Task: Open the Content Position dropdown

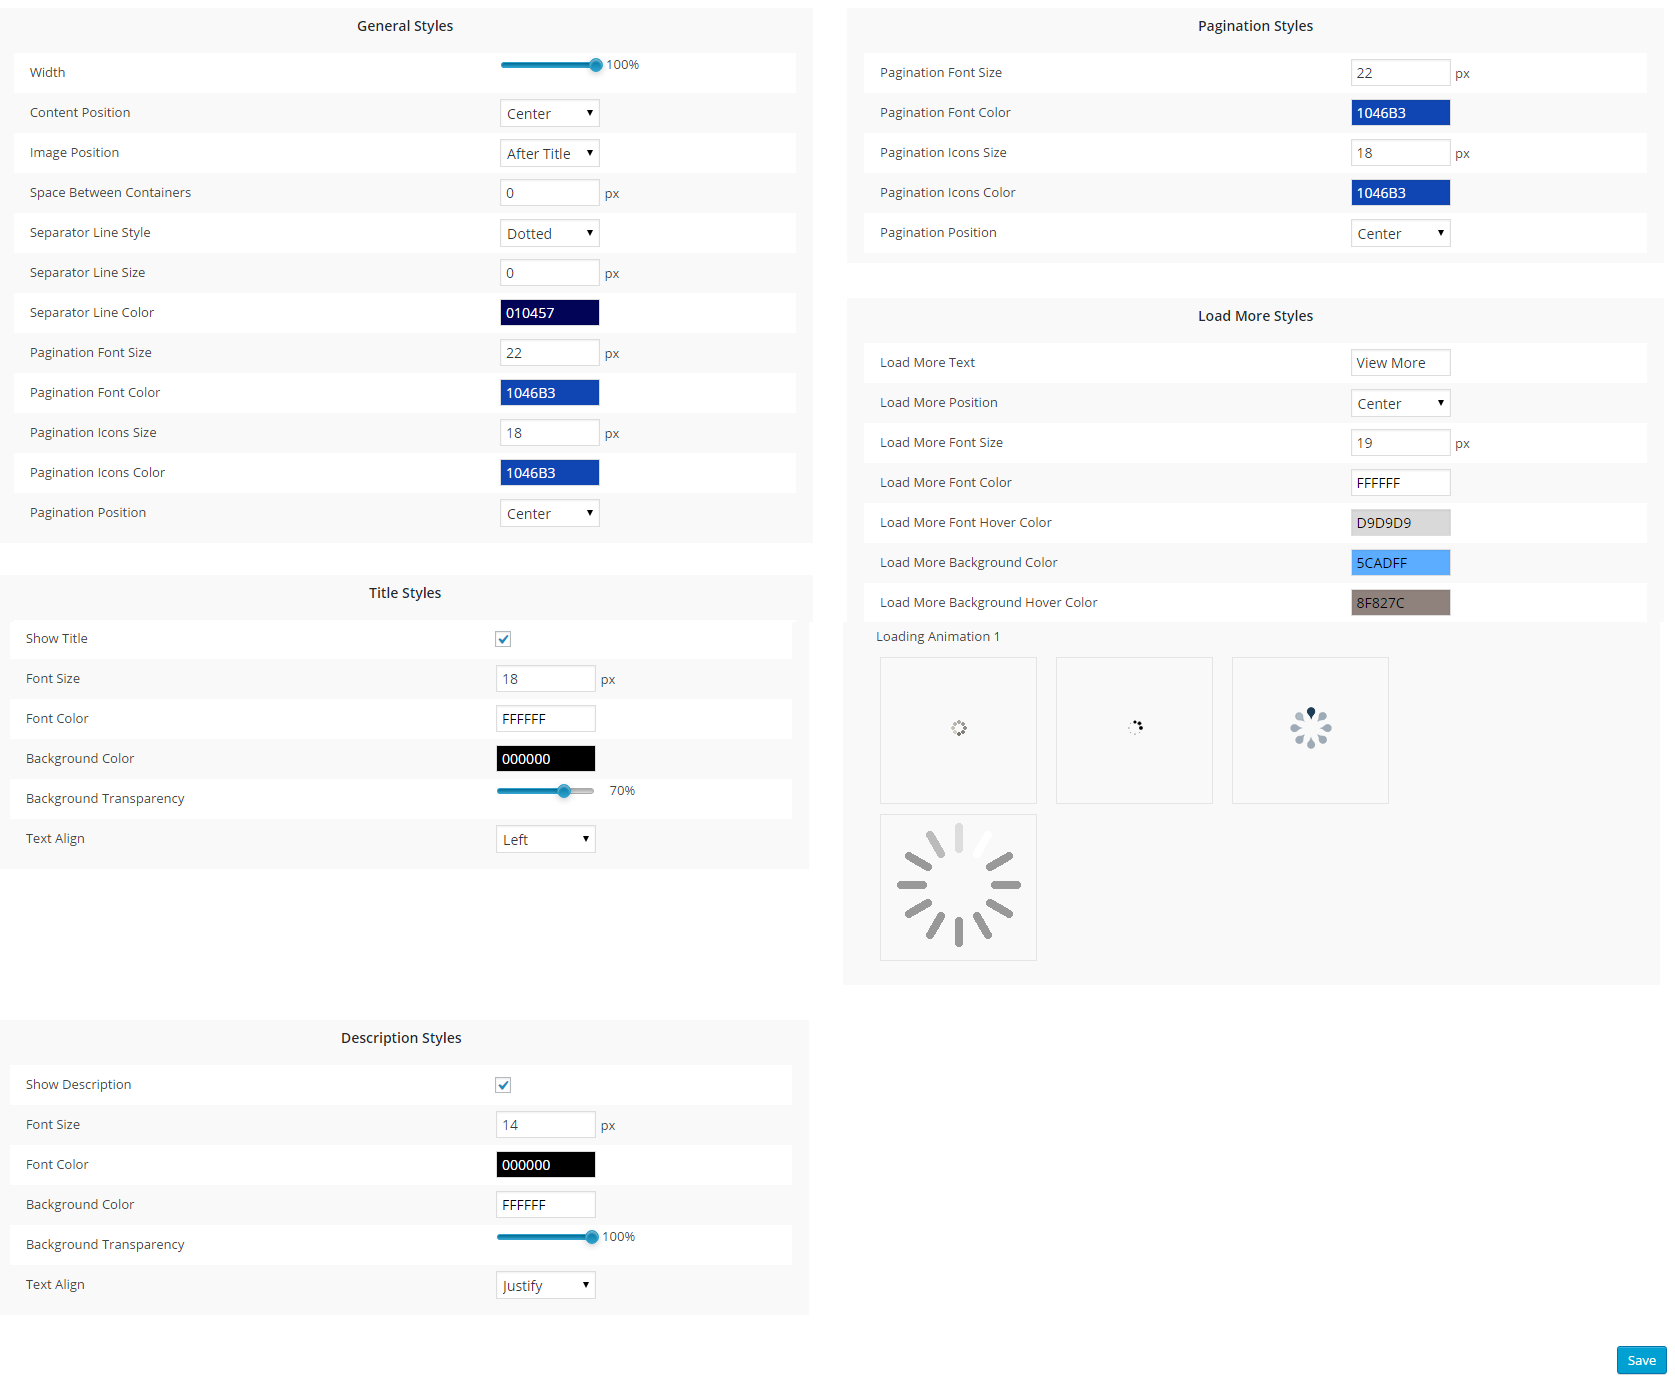Action: [x=549, y=113]
